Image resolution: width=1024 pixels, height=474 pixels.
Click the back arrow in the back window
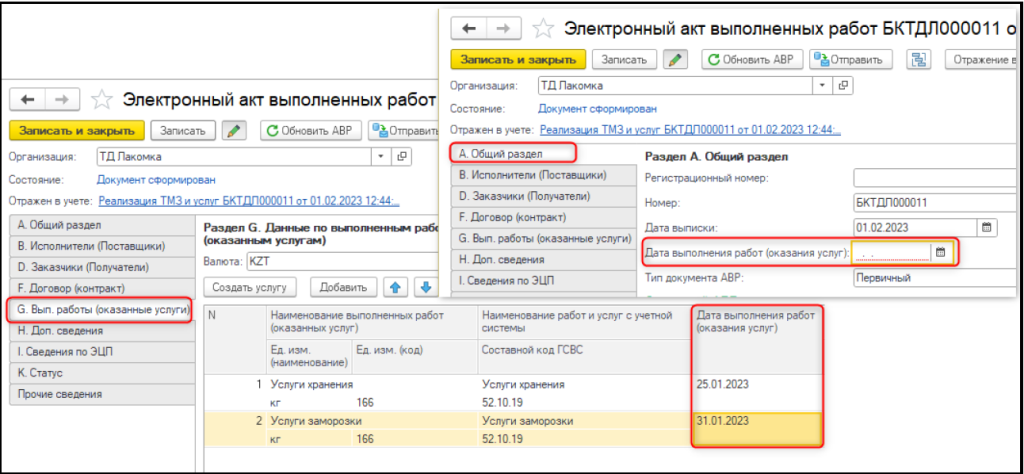[27, 99]
